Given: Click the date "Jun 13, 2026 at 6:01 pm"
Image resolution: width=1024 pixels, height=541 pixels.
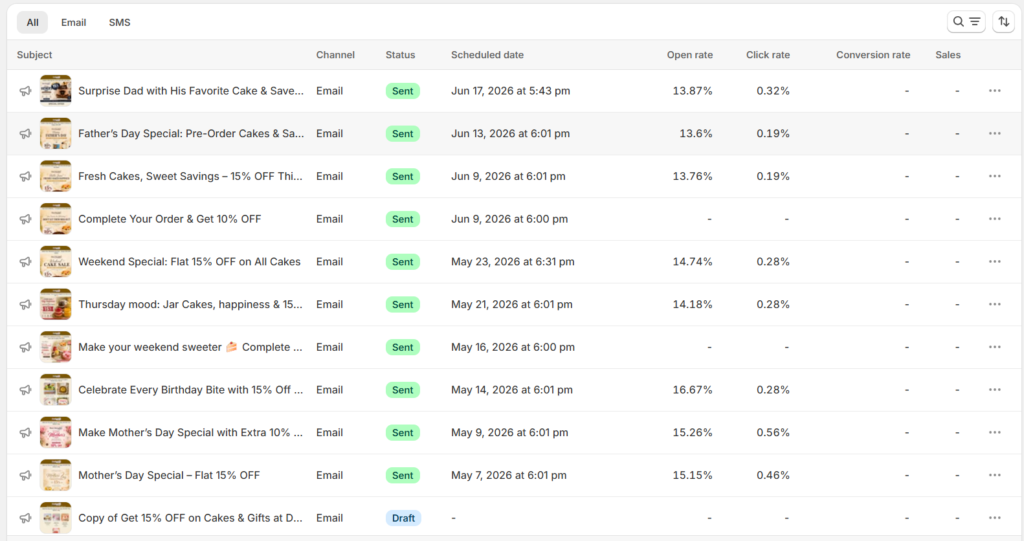Looking at the screenshot, I should pos(510,133).
